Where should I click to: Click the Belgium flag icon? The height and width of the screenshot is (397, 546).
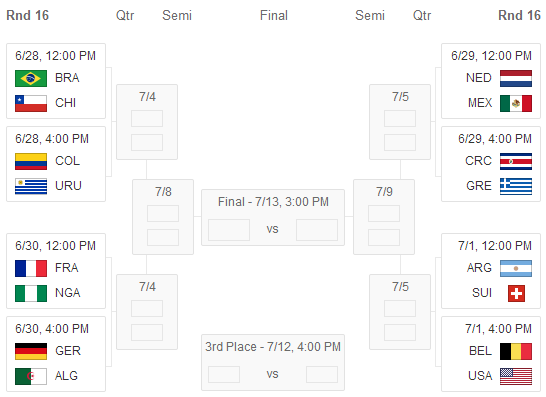(x=516, y=351)
